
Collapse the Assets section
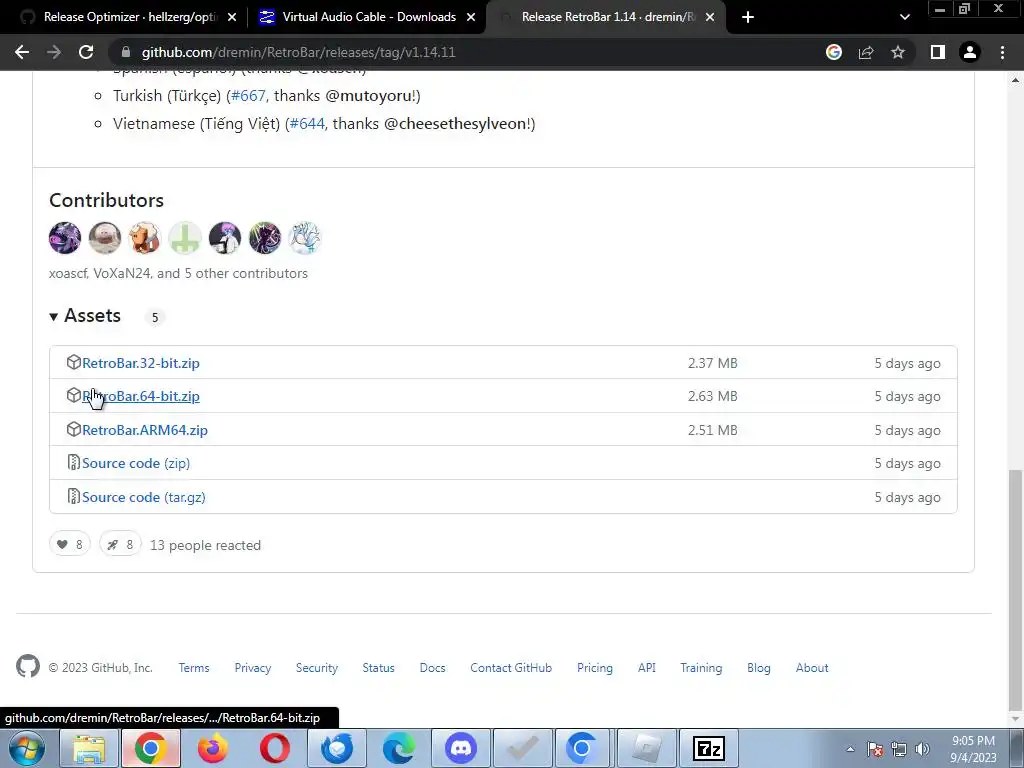pos(85,316)
